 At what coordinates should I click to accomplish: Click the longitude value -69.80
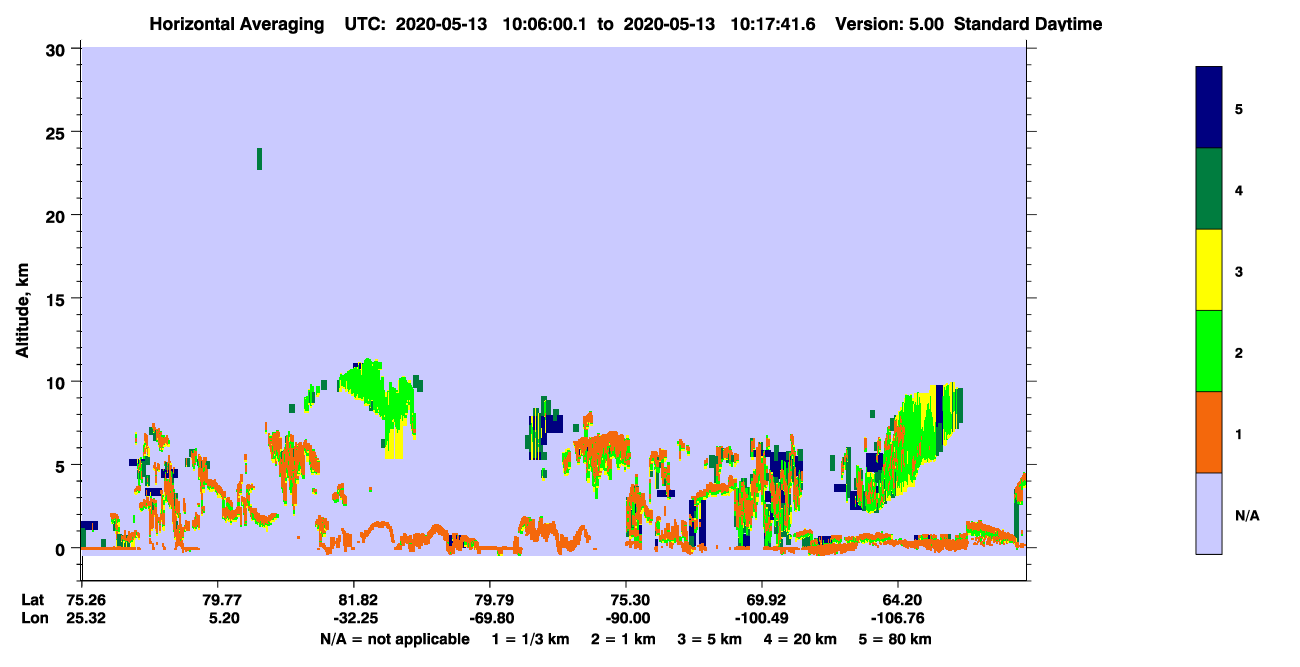(x=490, y=618)
